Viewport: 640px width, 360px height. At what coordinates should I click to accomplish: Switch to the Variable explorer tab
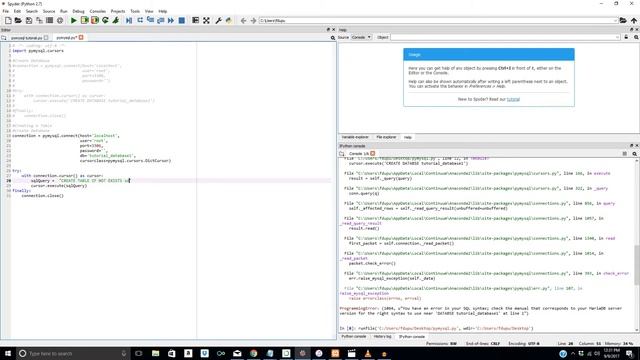(355, 137)
